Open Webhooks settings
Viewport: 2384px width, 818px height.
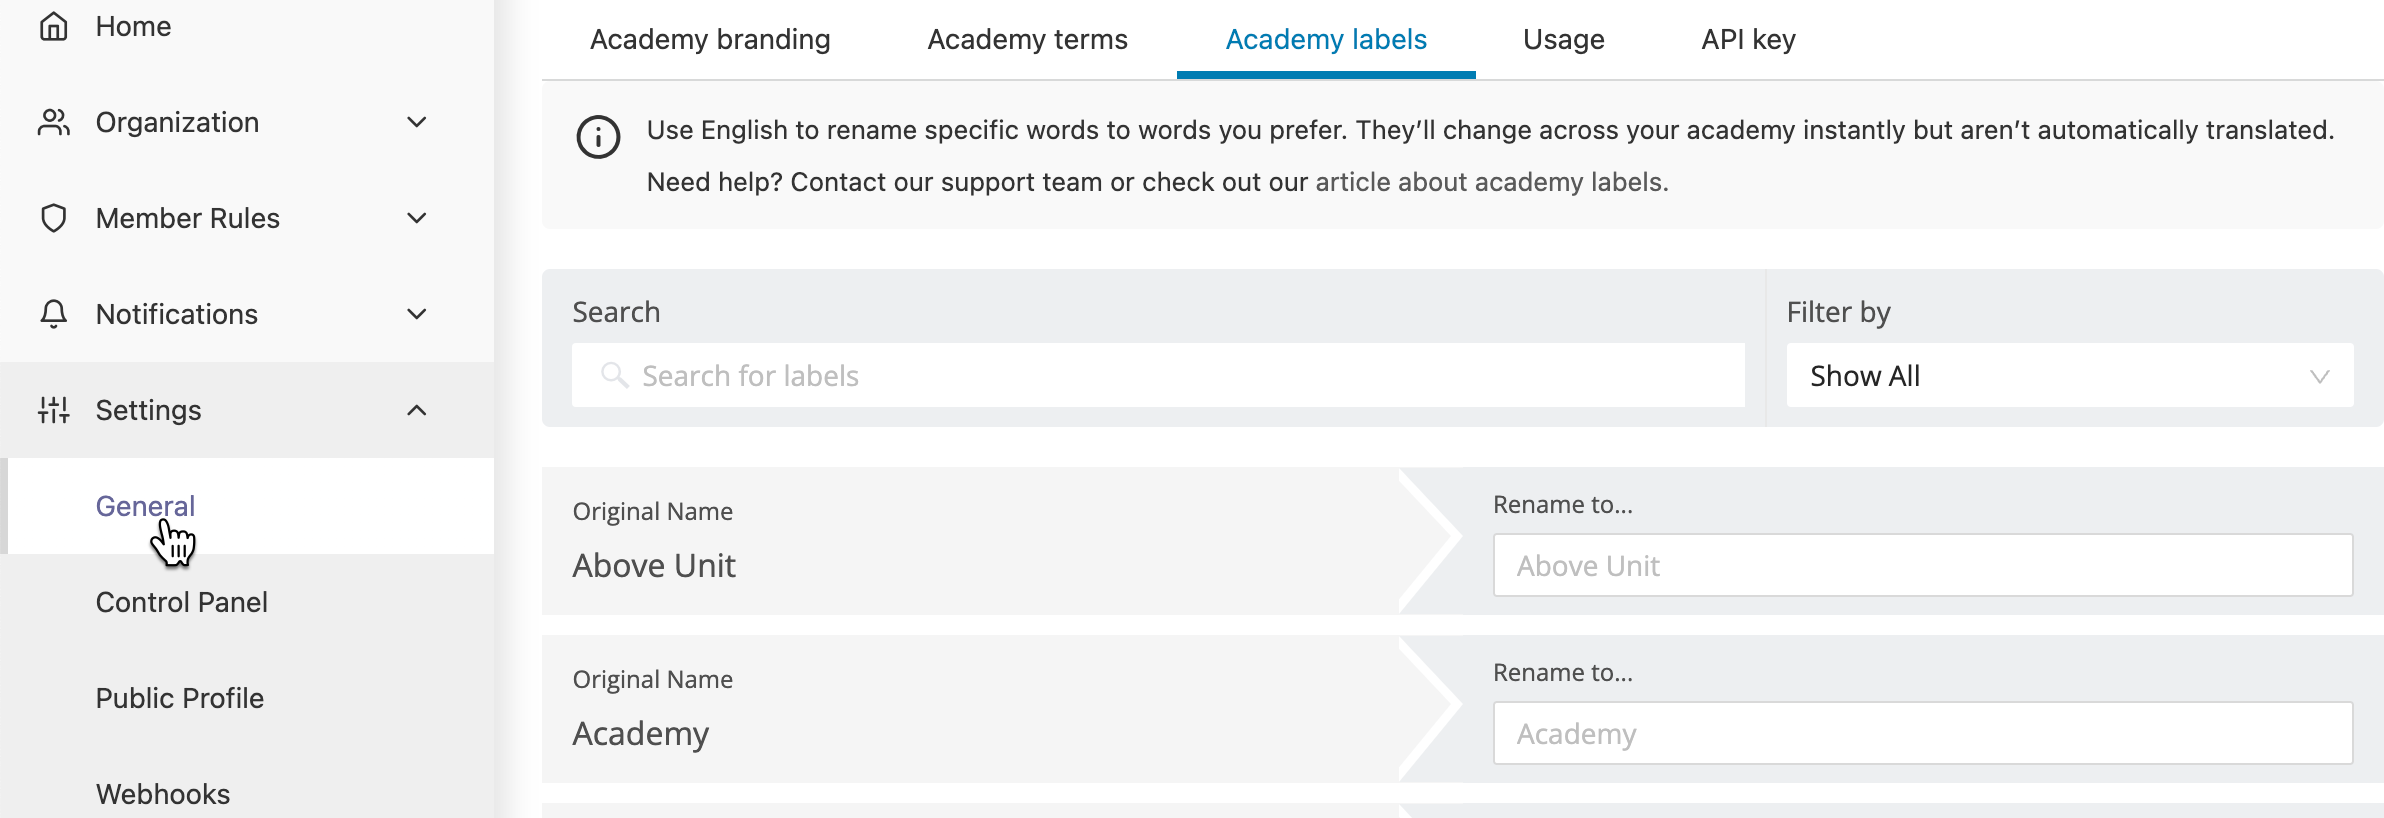pos(161,794)
